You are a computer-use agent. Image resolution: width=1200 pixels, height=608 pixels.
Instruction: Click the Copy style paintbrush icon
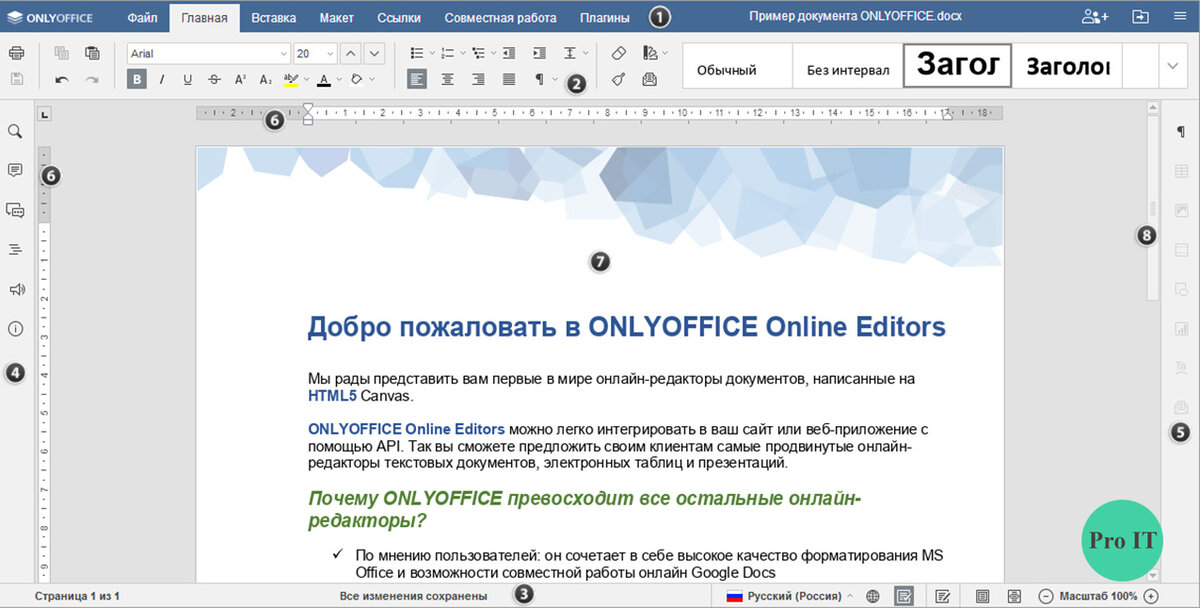(x=618, y=79)
